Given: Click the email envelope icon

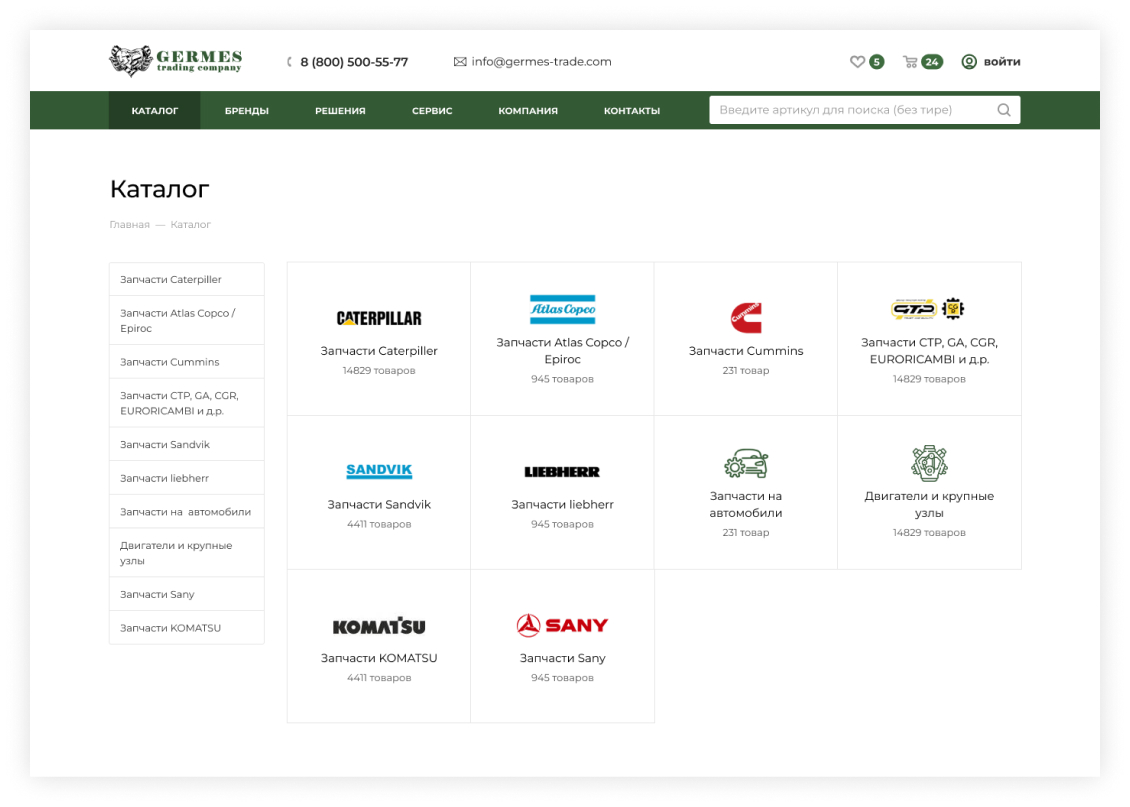Looking at the screenshot, I should click(x=460, y=62).
